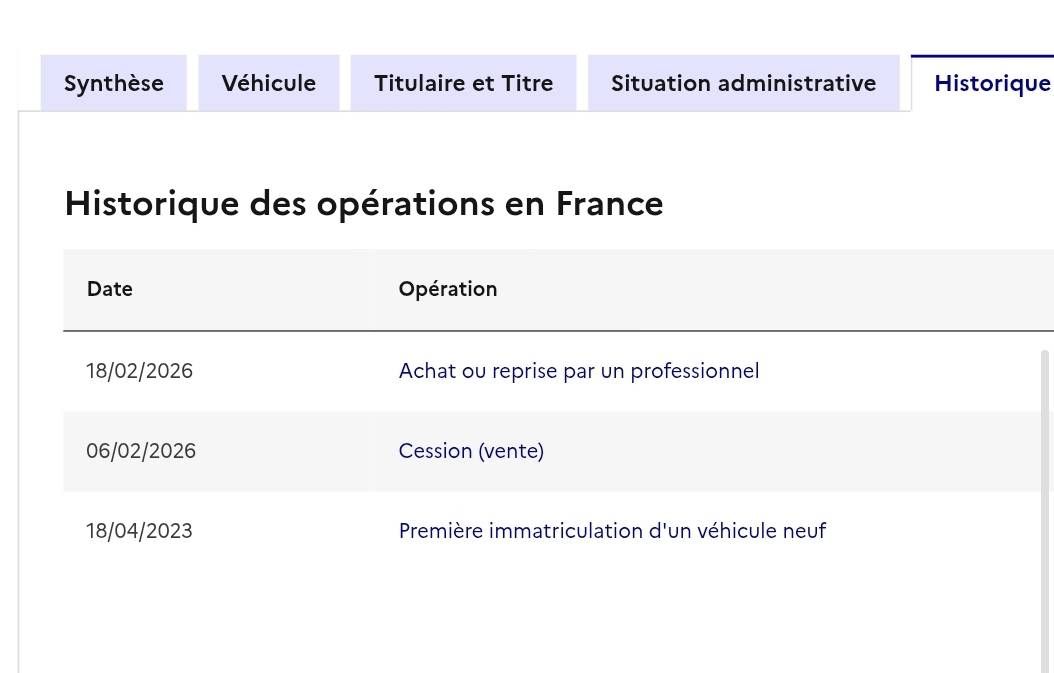
Task: Click the Date column header
Action: [109, 289]
